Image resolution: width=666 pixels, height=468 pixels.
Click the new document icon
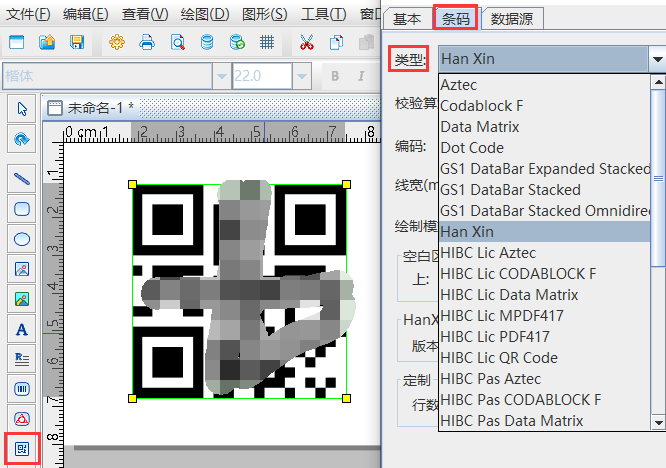point(17,42)
